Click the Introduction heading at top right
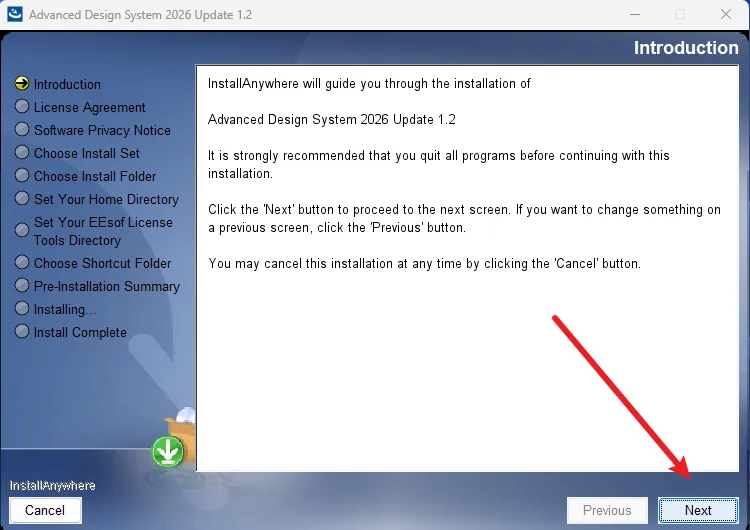This screenshot has height=530, width=750. coord(686,48)
